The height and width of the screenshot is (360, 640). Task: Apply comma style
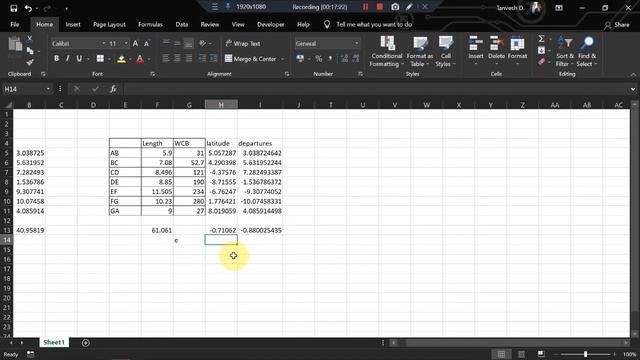click(330, 59)
